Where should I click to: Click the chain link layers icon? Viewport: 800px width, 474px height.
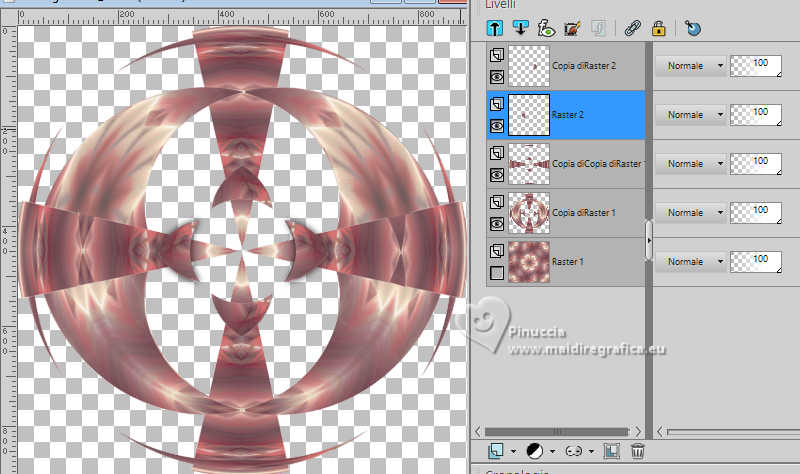[x=632, y=28]
